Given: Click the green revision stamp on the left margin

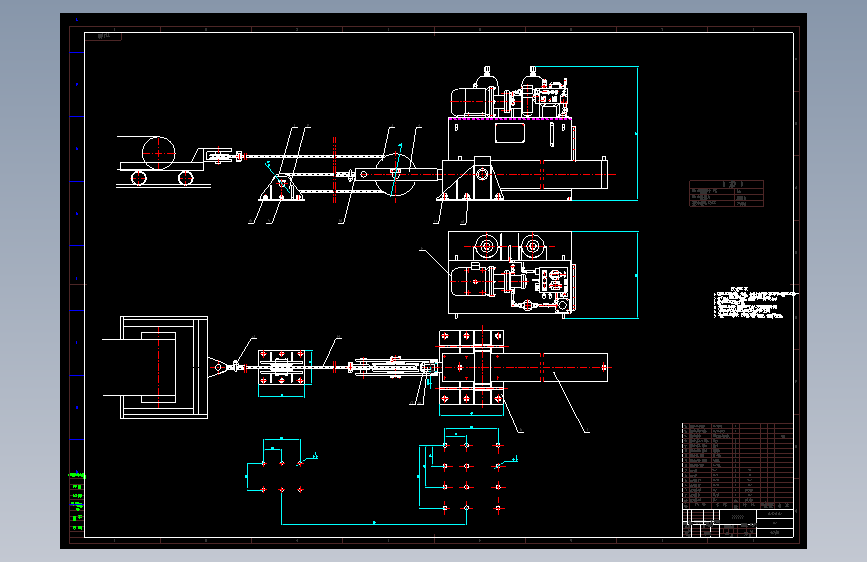Looking at the screenshot, I should tap(77, 501).
